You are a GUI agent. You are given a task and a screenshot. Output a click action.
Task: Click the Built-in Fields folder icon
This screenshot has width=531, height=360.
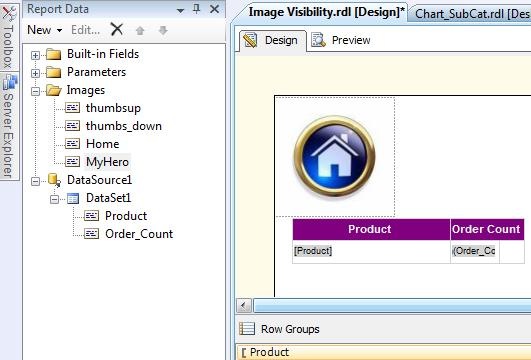click(x=54, y=54)
